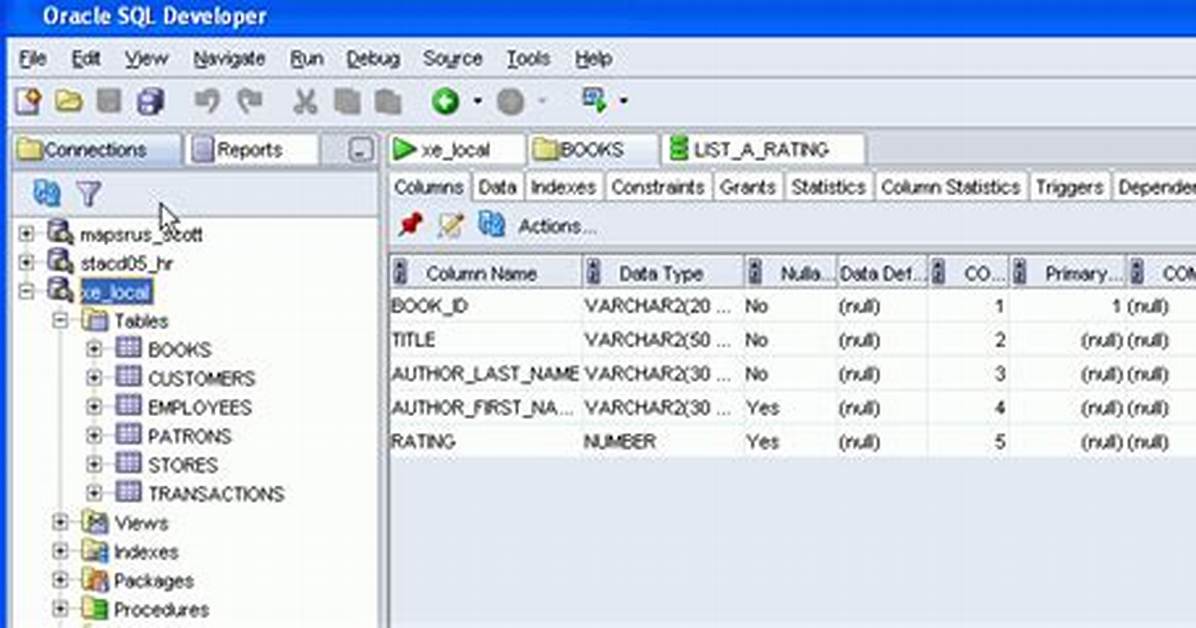Expand the Procedures folder node

pos(60,609)
